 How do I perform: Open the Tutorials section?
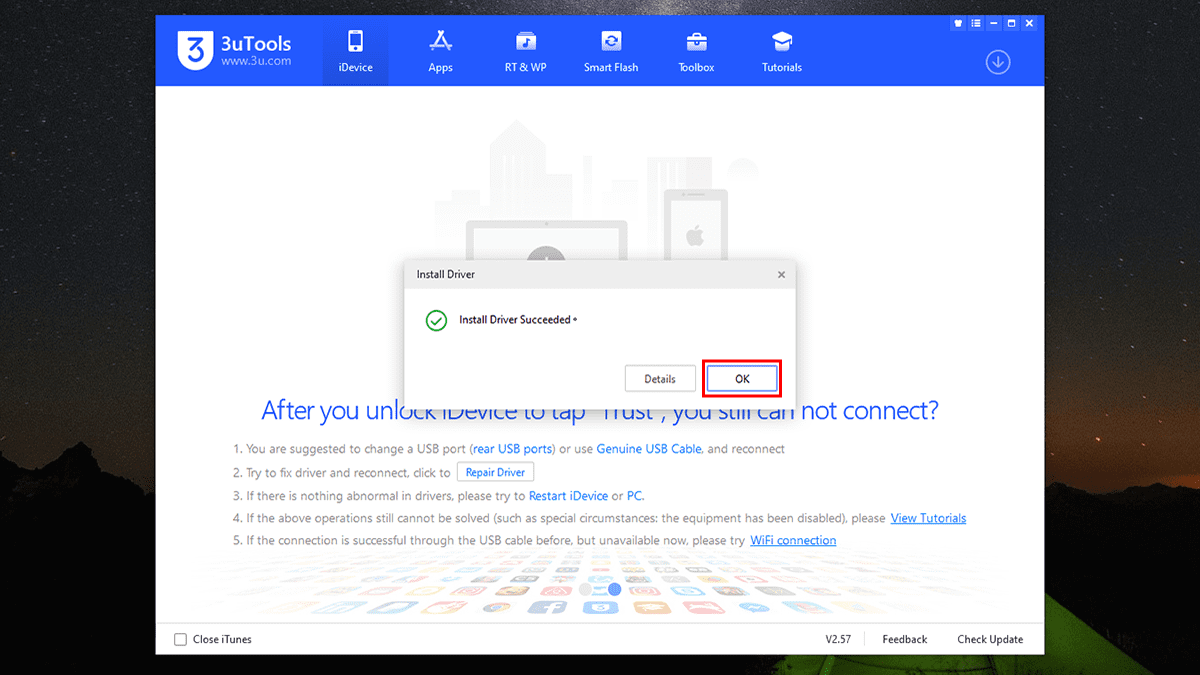pos(781,50)
